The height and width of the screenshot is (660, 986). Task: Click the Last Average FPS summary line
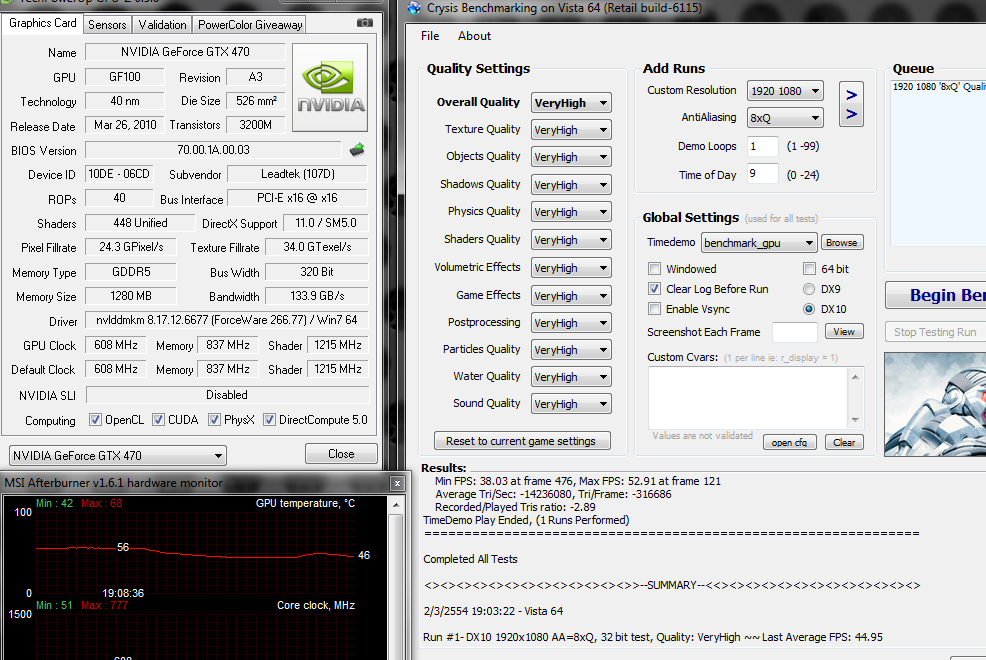653,637
